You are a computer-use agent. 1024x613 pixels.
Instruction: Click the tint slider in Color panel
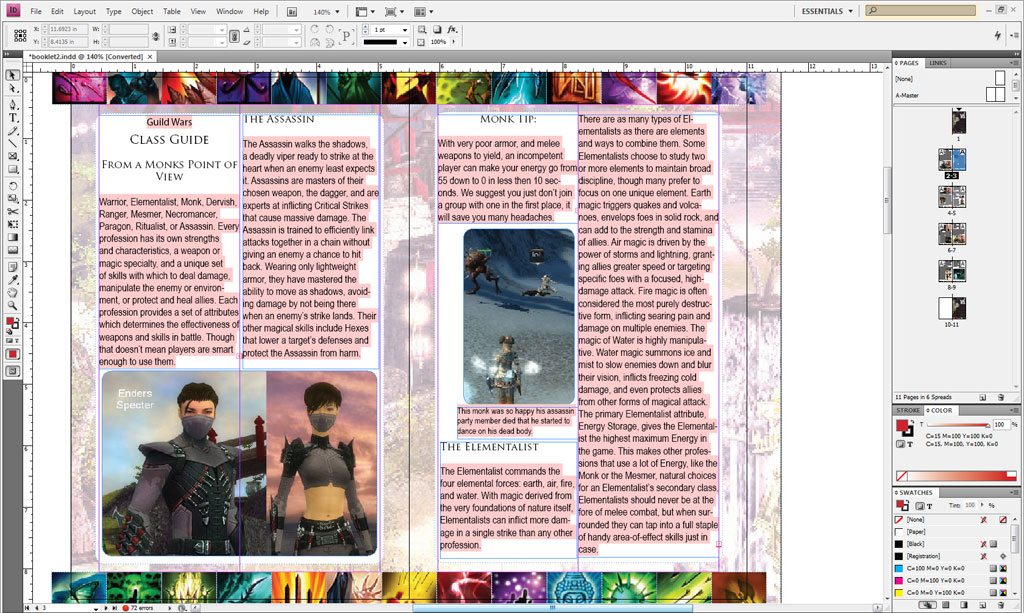958,425
